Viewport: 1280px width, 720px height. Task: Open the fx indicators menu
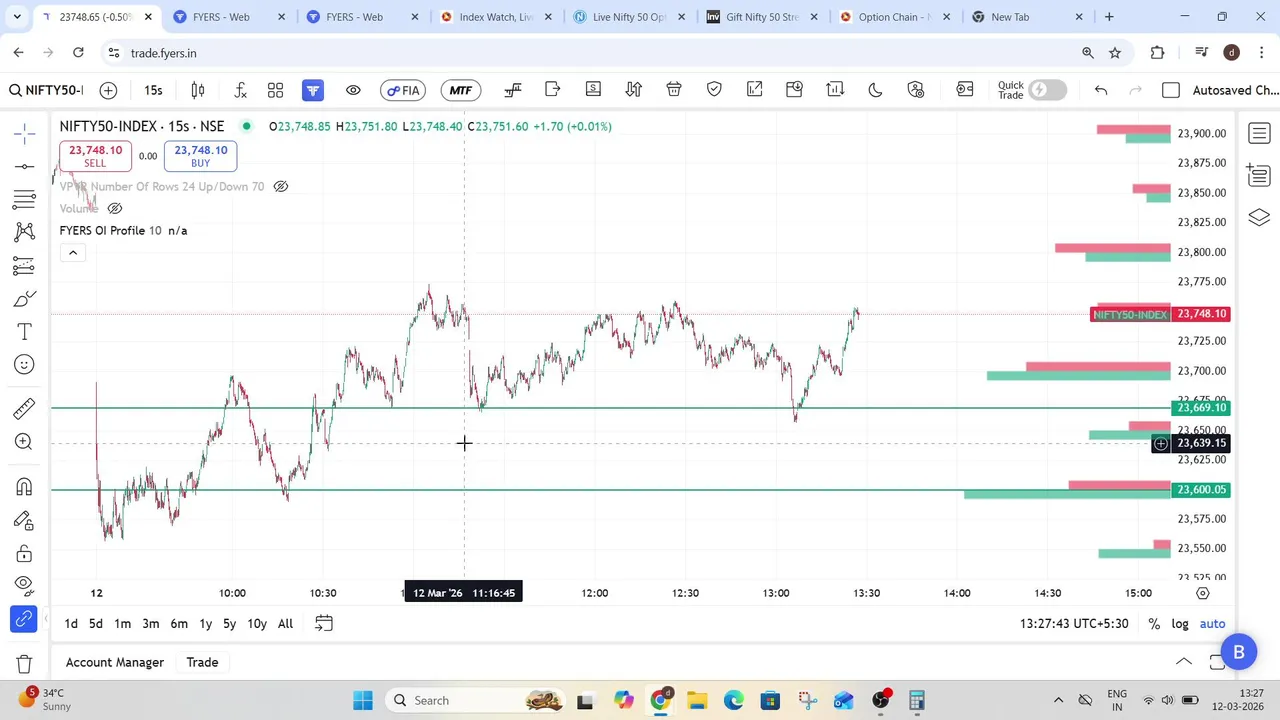click(241, 90)
